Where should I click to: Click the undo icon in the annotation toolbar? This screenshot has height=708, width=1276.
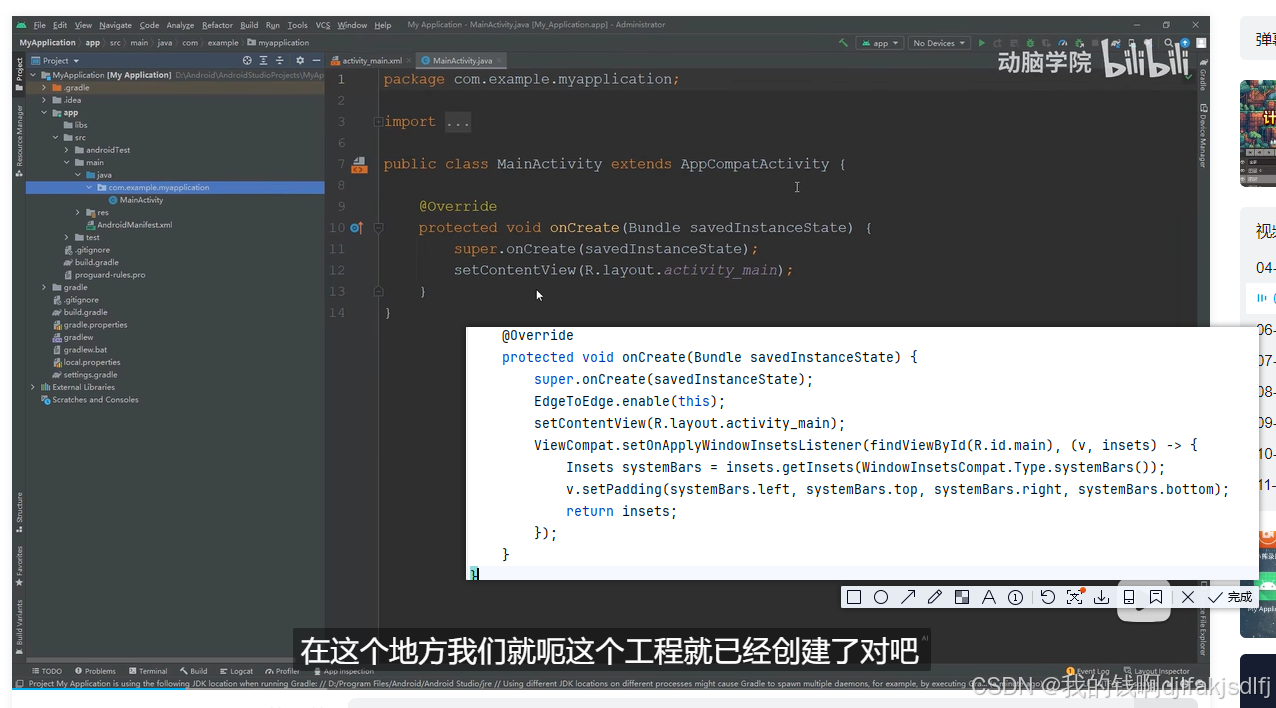click(1048, 596)
